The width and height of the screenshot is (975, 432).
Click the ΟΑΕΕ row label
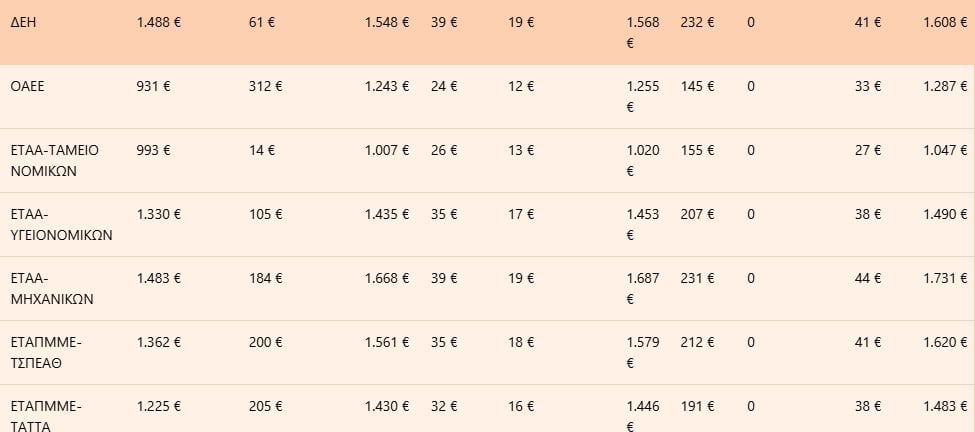[27, 86]
